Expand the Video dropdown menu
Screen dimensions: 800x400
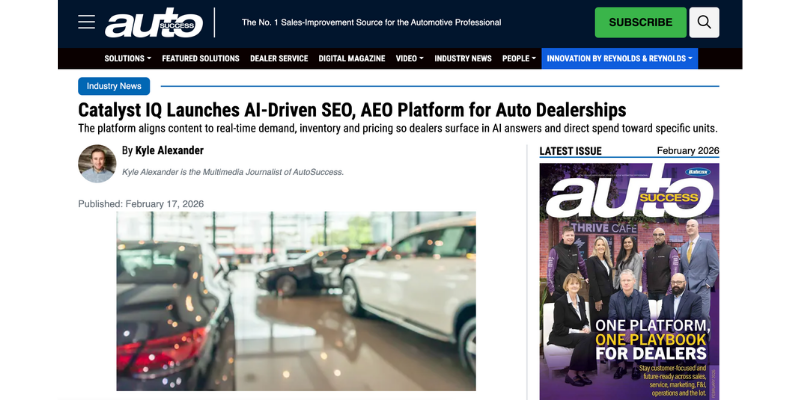[410, 59]
